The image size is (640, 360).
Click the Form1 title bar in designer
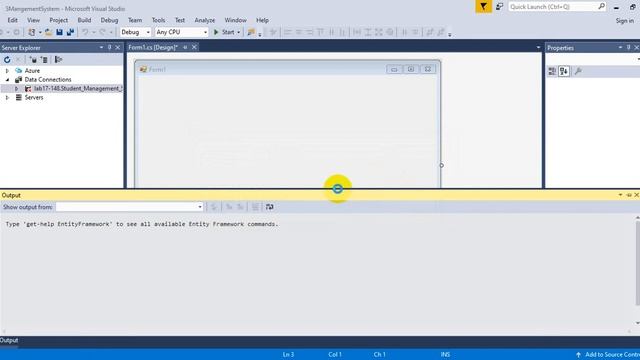coord(288,69)
